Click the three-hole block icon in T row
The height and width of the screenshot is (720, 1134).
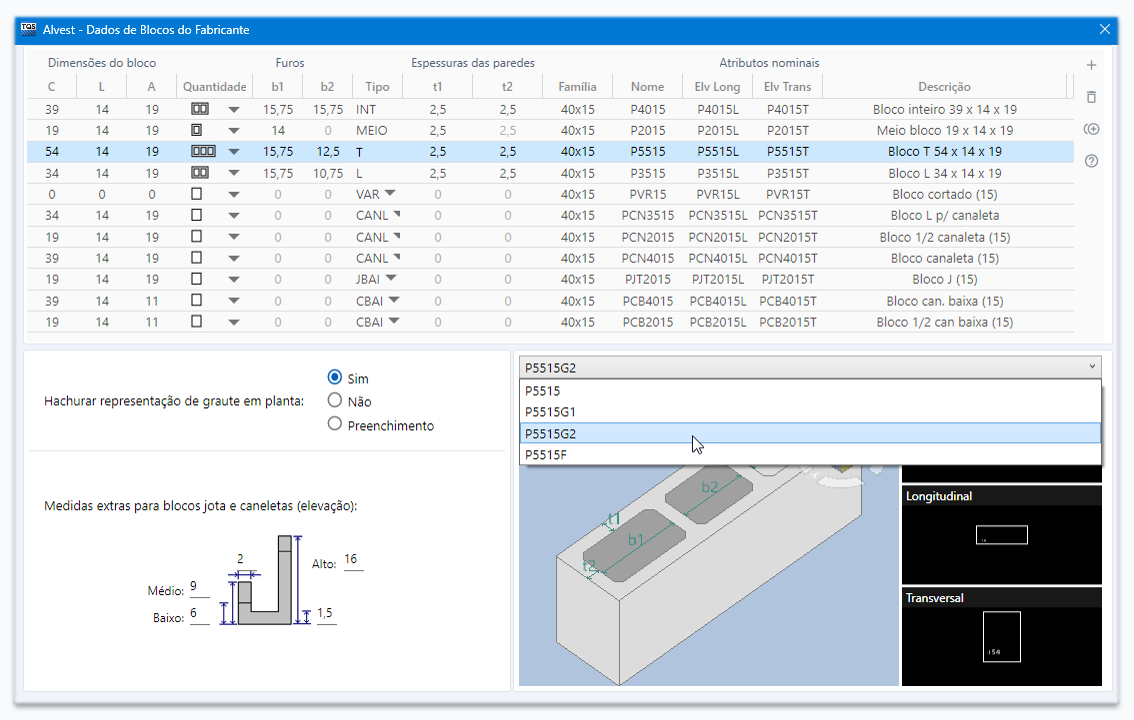click(x=203, y=152)
